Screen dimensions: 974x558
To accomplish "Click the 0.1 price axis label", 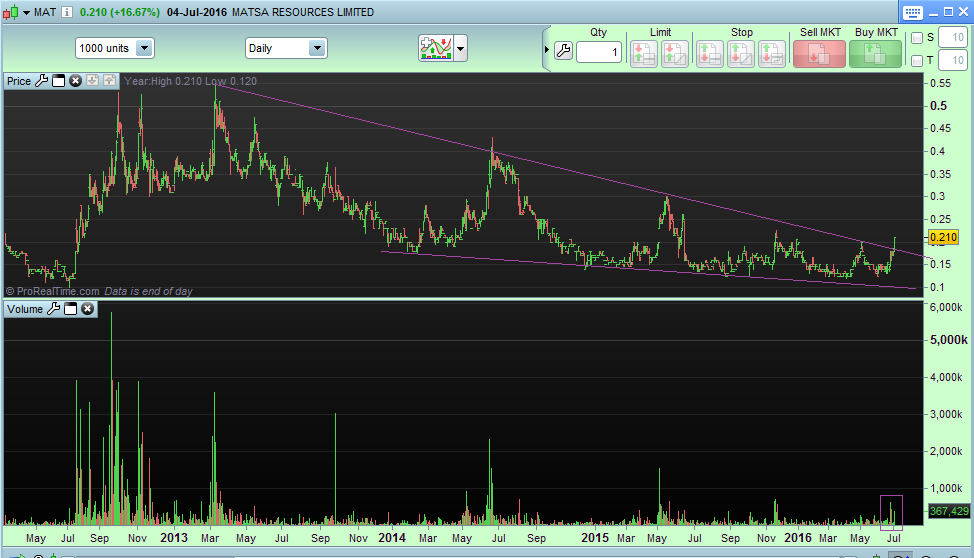I will (937, 287).
